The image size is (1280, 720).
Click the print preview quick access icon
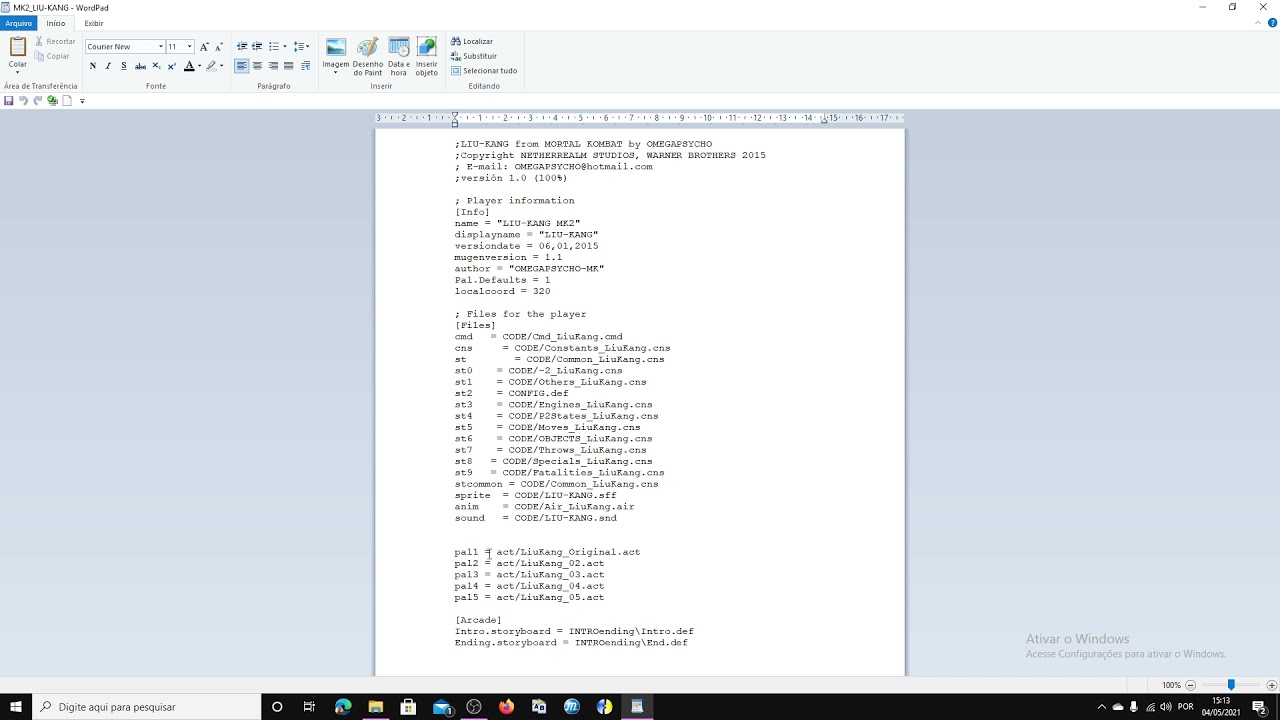(x=52, y=100)
